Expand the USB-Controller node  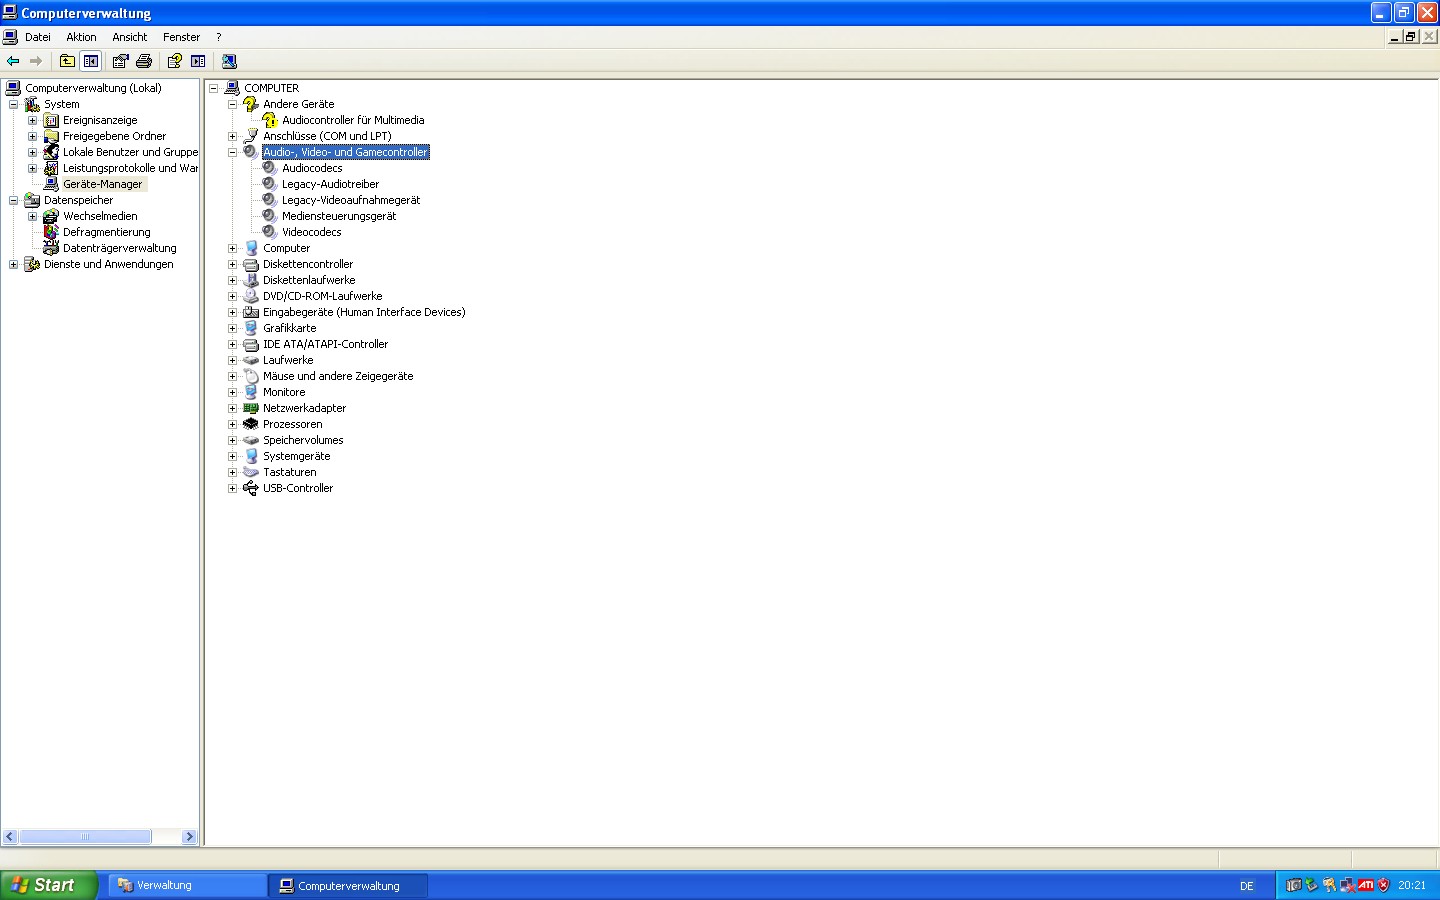(233, 488)
